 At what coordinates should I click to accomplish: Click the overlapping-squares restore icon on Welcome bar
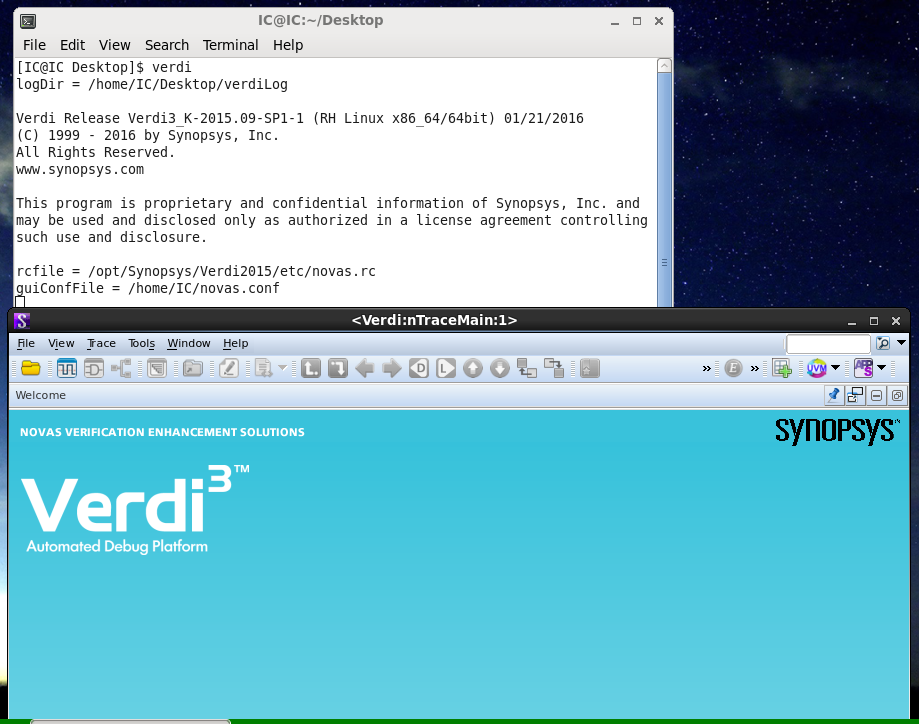897,396
